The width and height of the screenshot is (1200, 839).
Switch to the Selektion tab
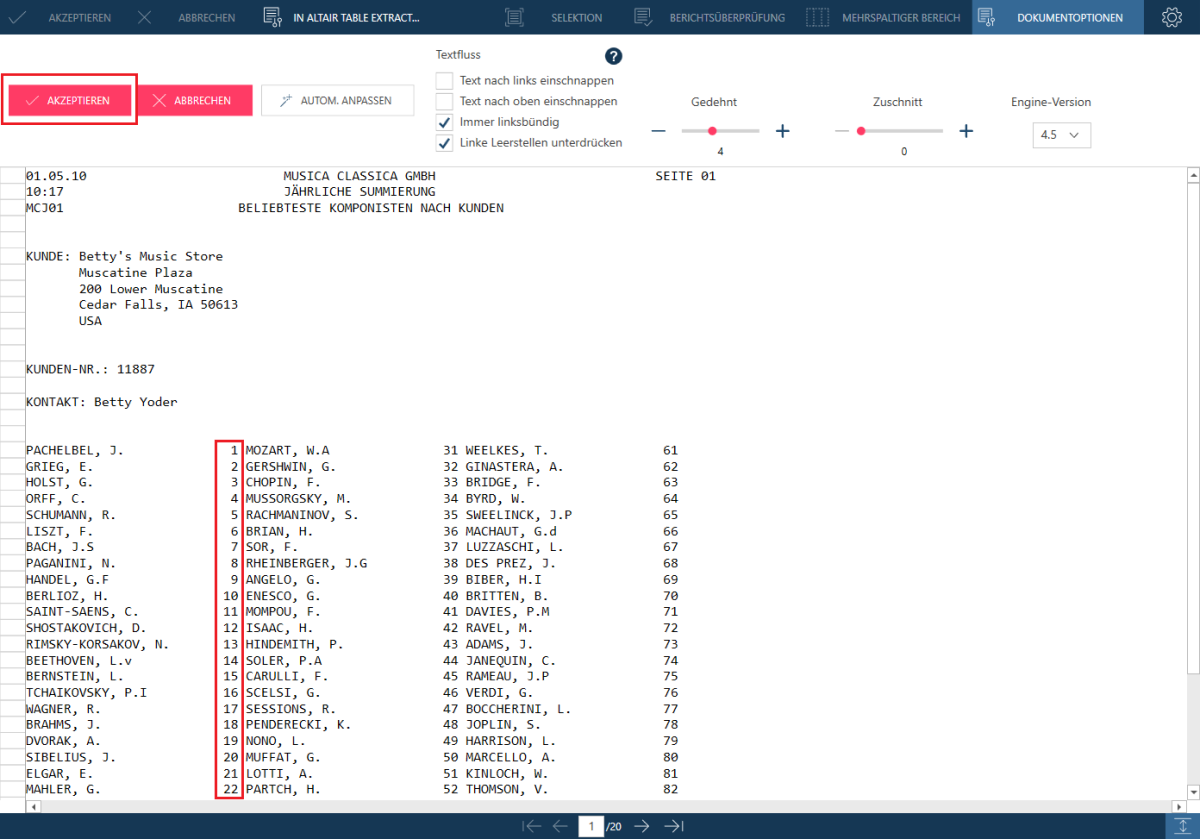coord(555,17)
